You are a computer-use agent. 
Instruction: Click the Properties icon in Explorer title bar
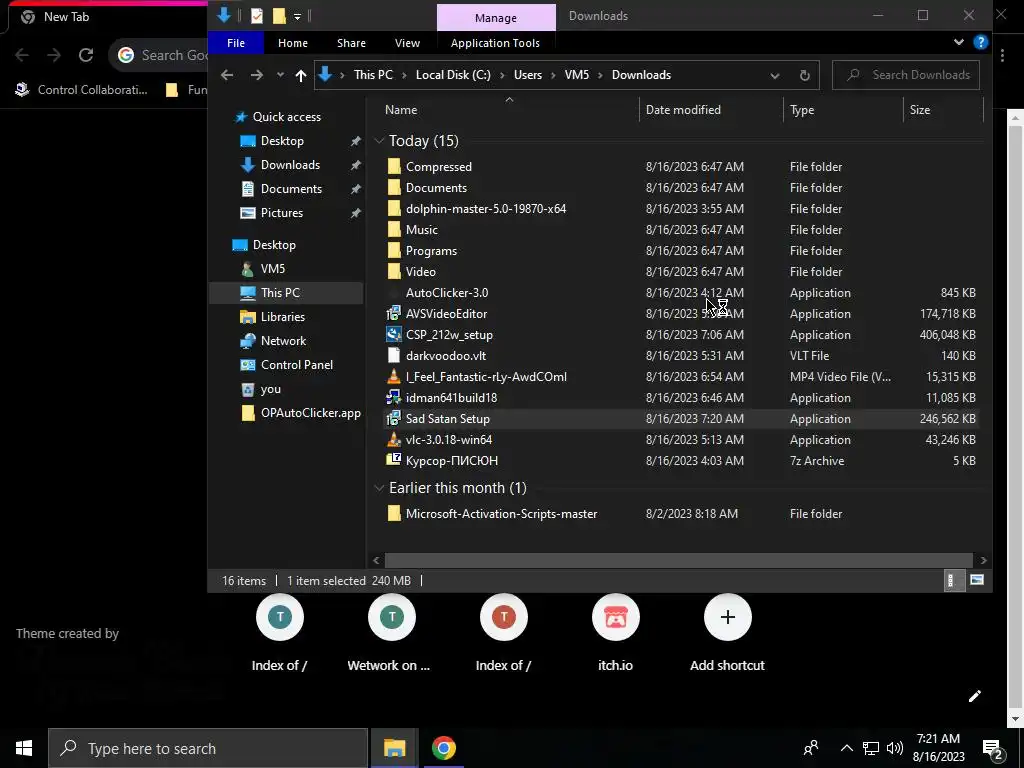tap(257, 16)
